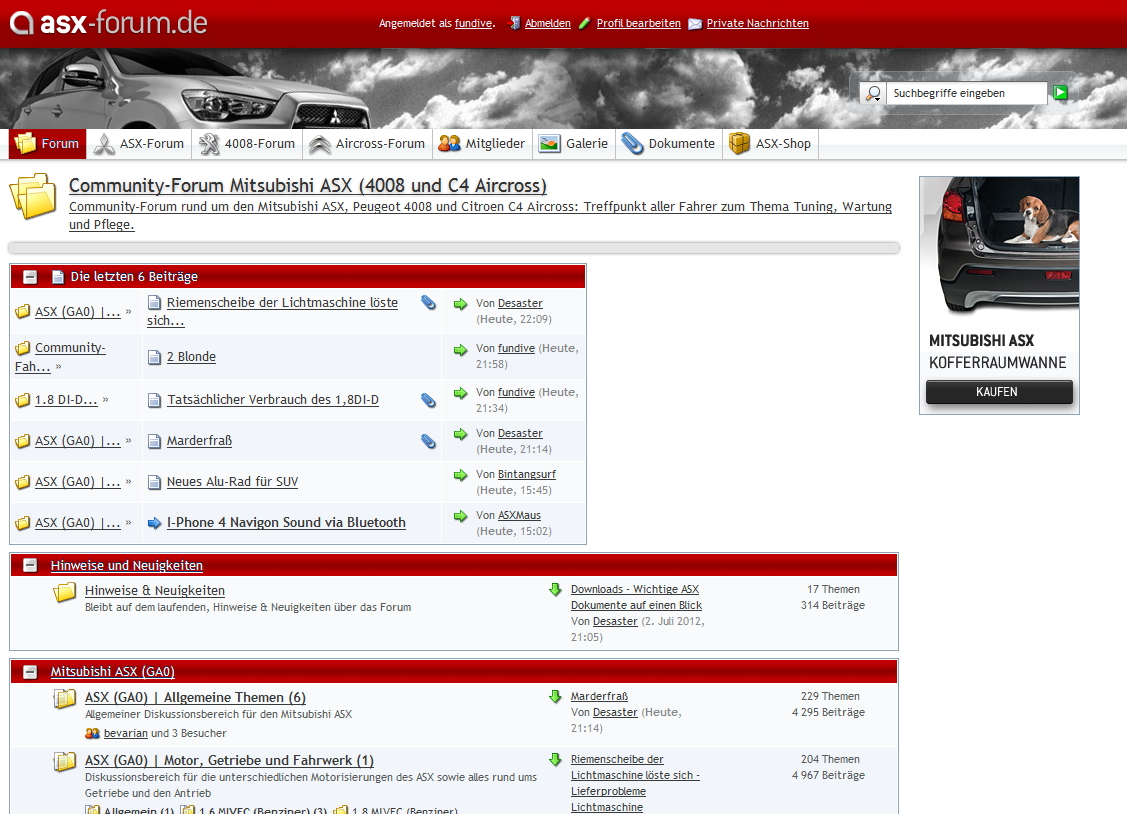Open Private Nachrichten link
Image resolution: width=1127 pixels, height=814 pixels.
tap(757, 23)
